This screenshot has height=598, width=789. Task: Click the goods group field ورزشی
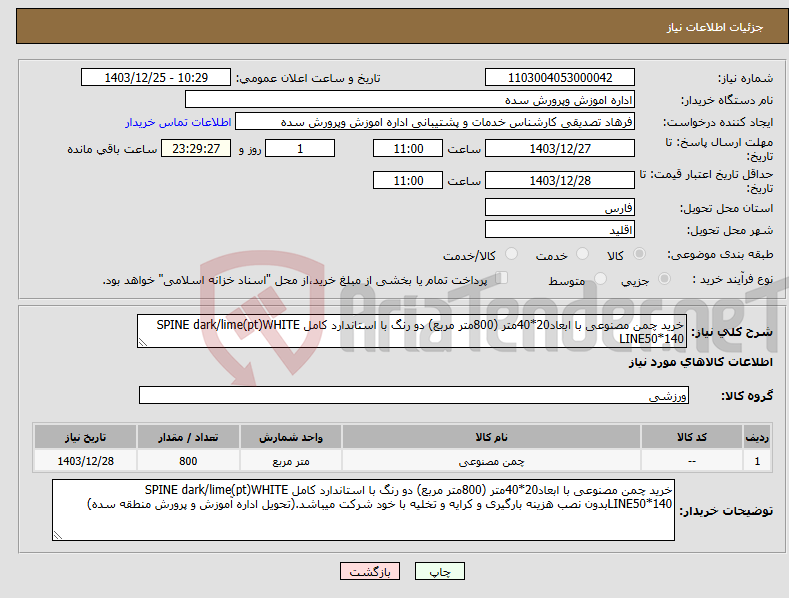point(414,395)
